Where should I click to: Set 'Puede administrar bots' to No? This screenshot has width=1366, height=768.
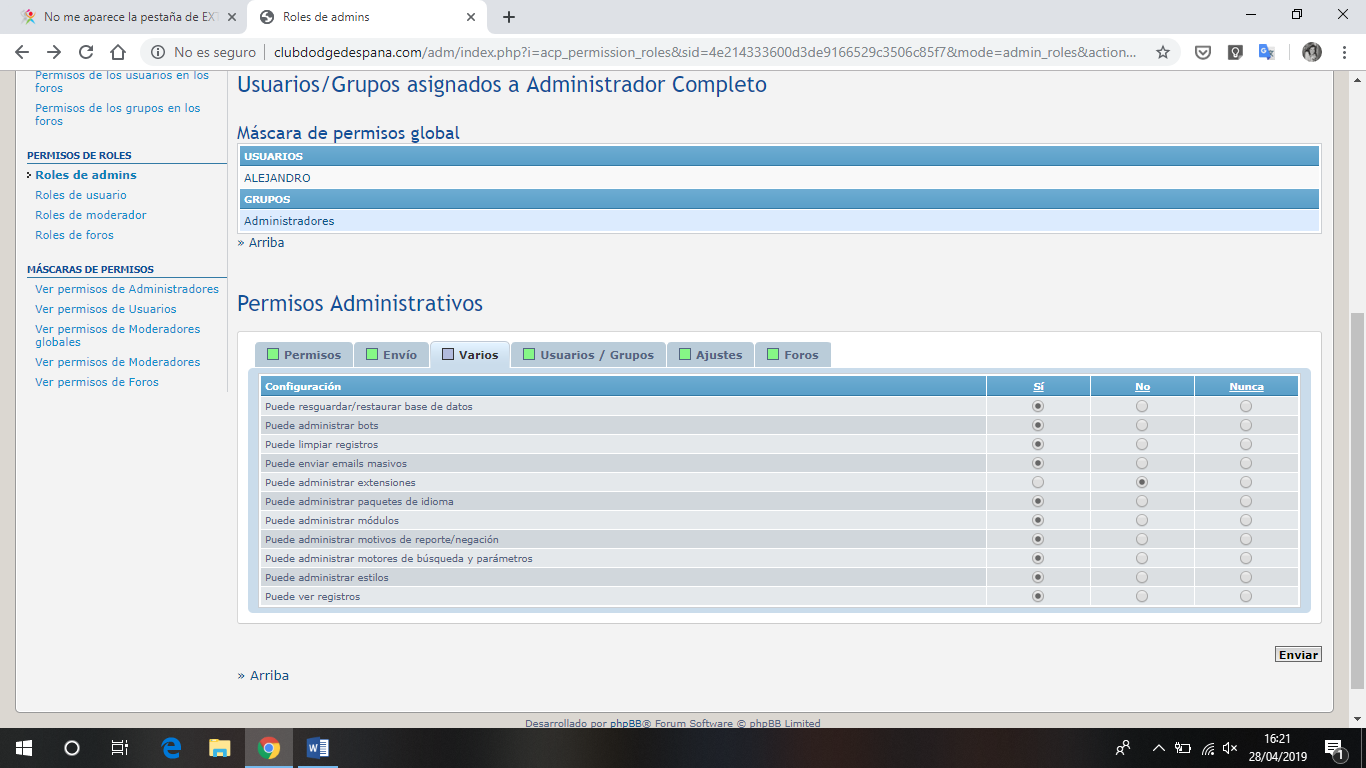pyautogui.click(x=1142, y=425)
